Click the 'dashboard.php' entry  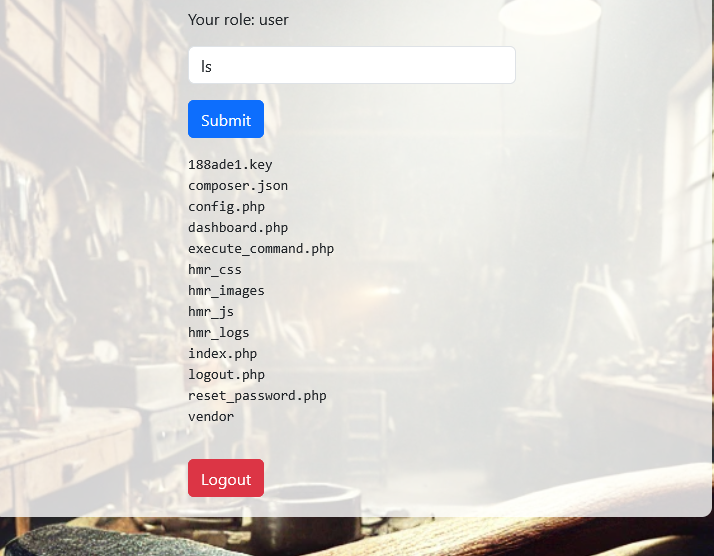(x=238, y=228)
